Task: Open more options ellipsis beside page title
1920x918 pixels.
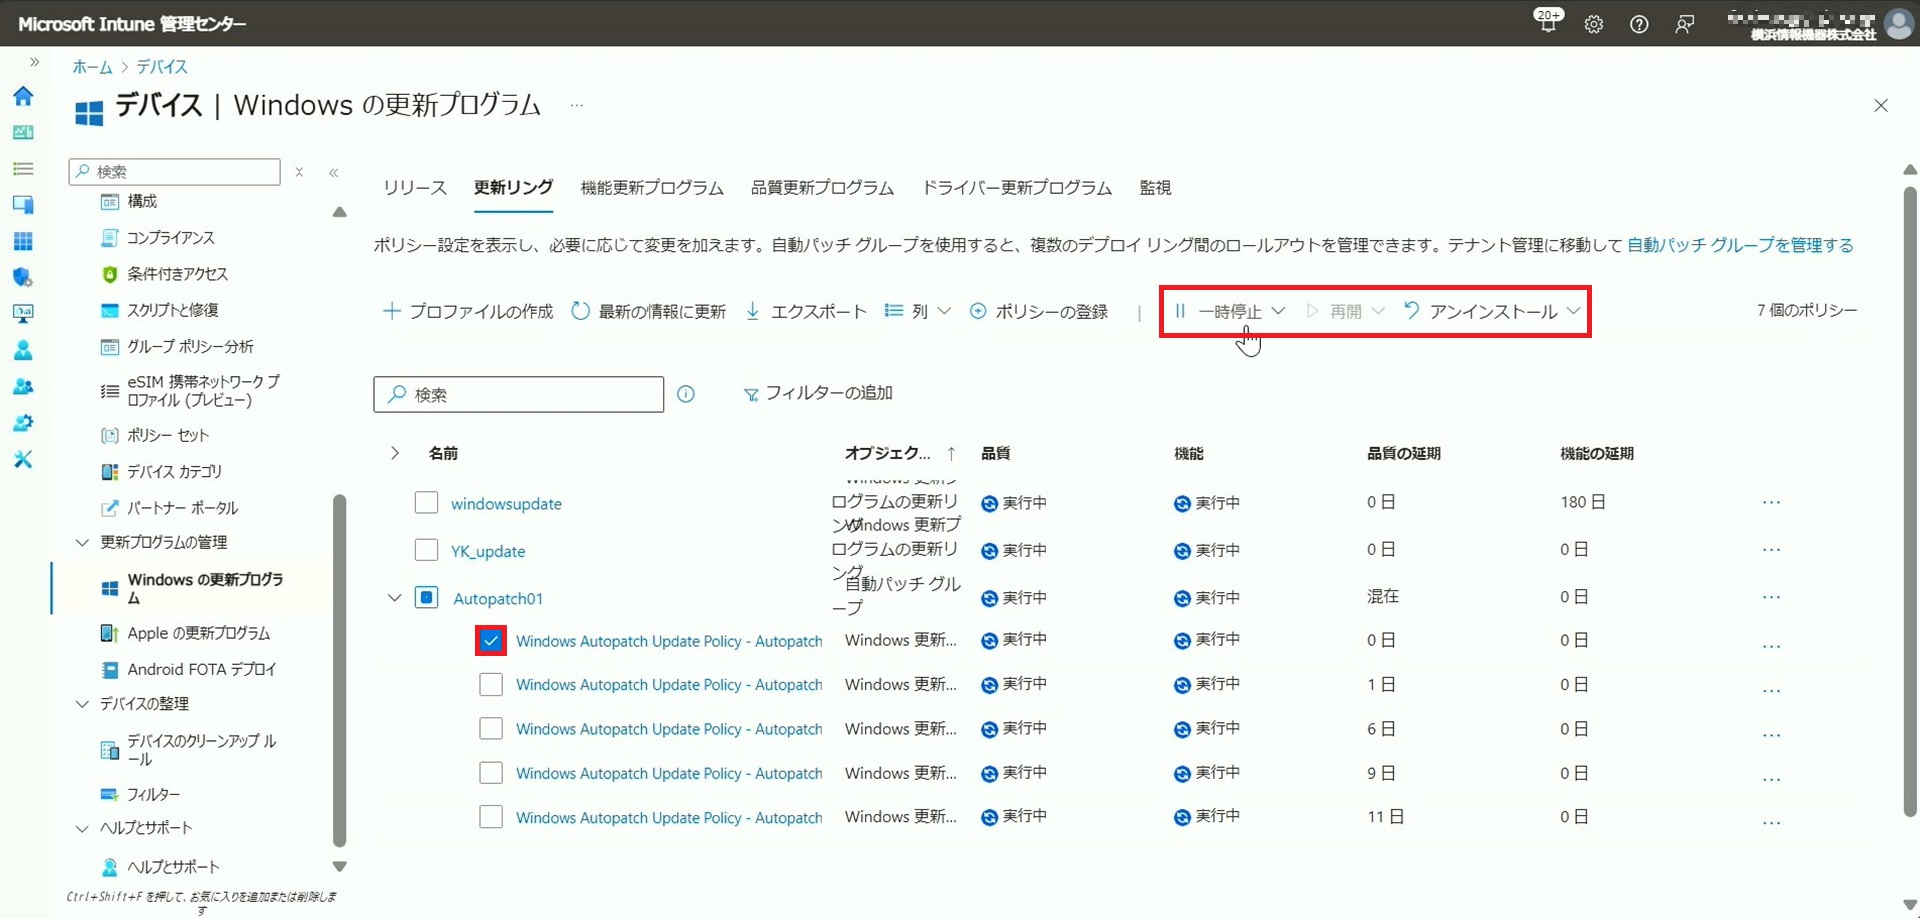Action: pyautogui.click(x=577, y=105)
